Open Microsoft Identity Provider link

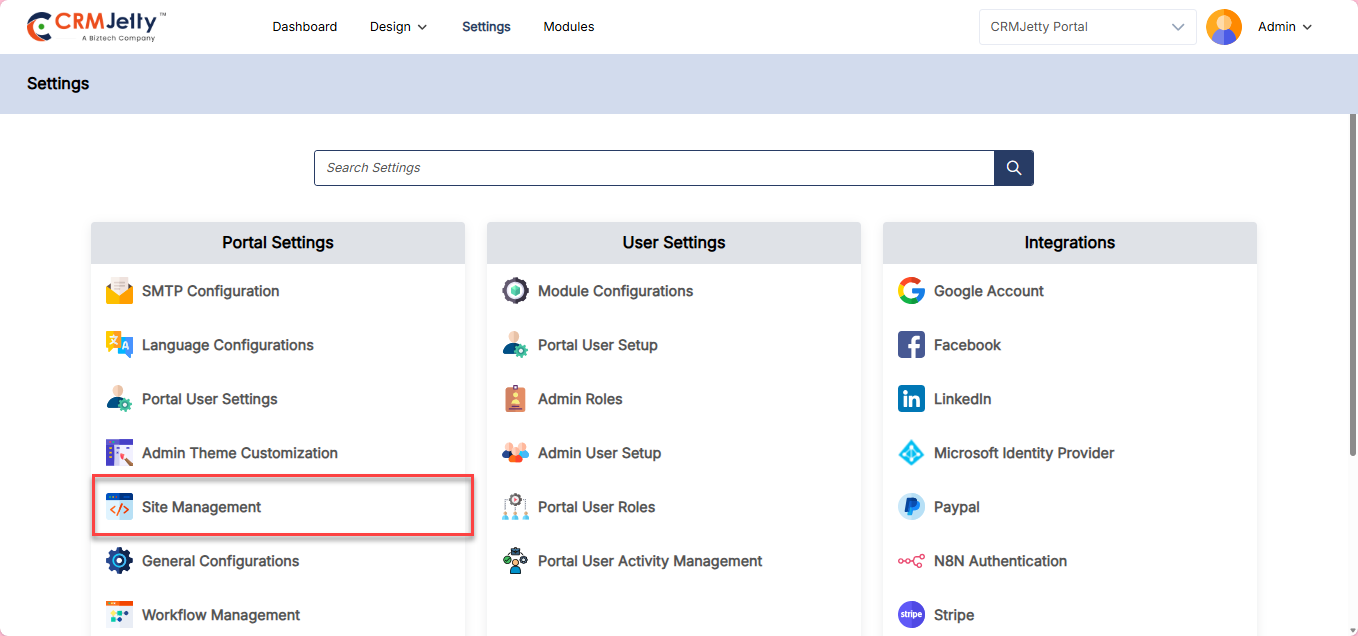(1023, 453)
